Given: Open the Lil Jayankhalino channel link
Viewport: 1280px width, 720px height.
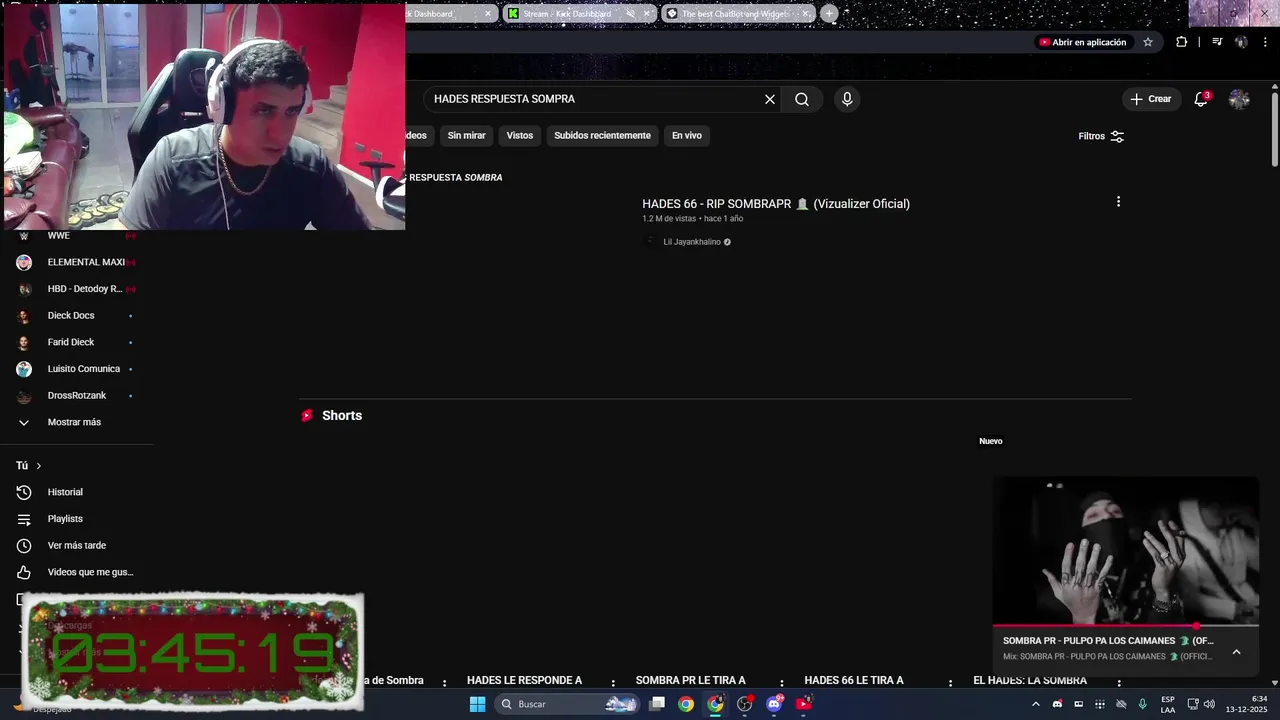Looking at the screenshot, I should tap(692, 242).
